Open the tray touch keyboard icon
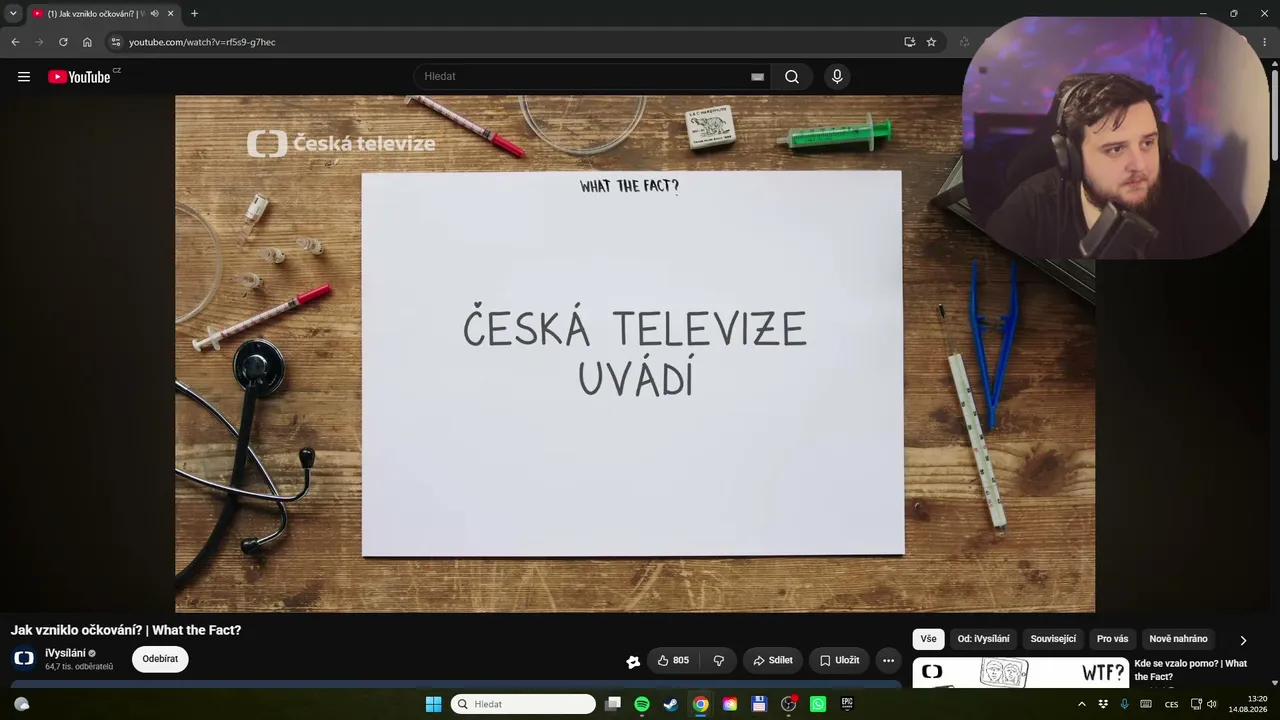This screenshot has height=720, width=1280. pyautogui.click(x=1146, y=704)
